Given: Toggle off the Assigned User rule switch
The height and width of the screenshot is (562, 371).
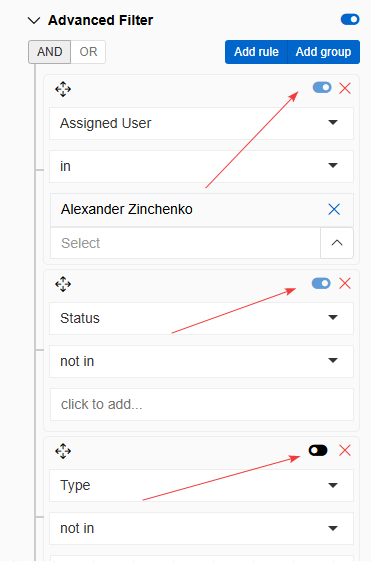Looking at the screenshot, I should click(322, 87).
